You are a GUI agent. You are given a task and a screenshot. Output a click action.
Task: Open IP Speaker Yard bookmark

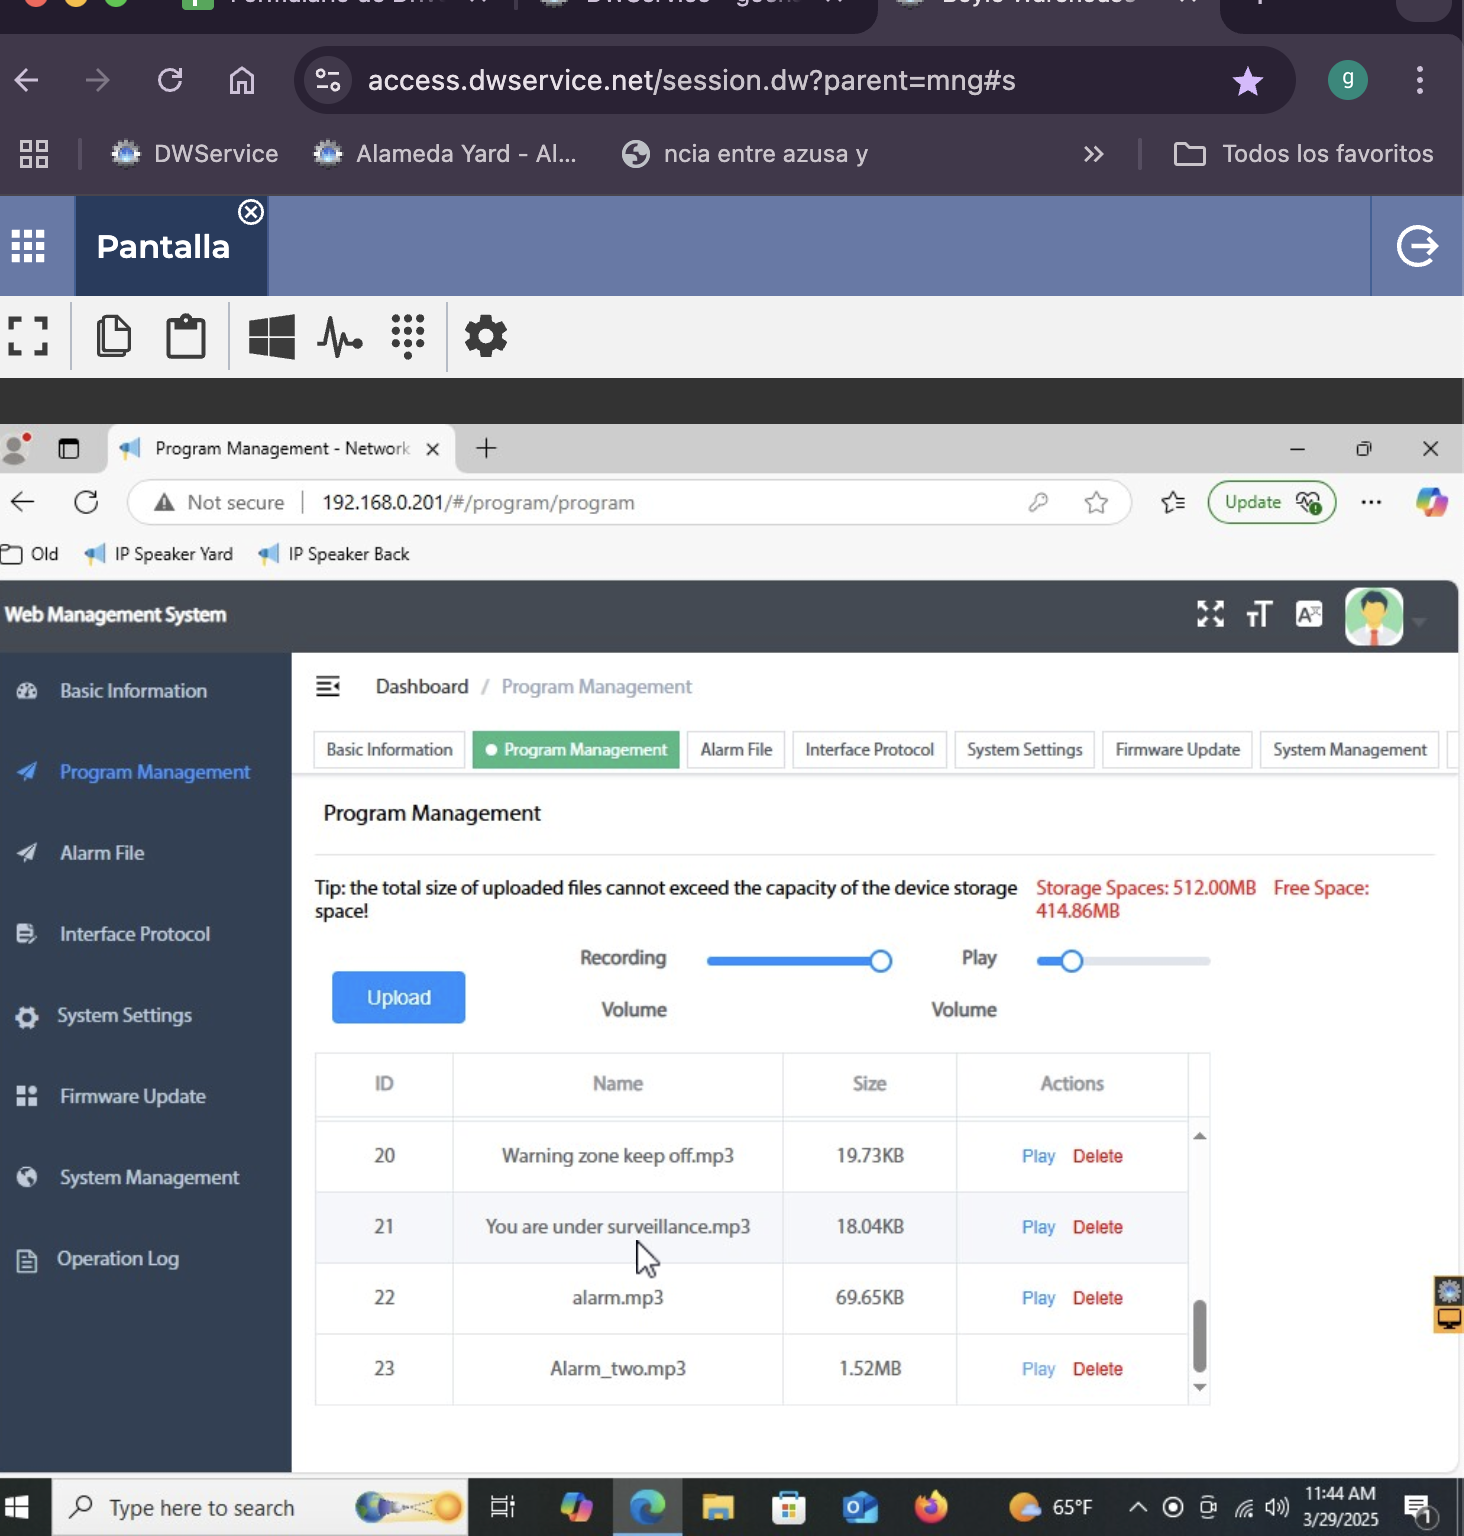(x=159, y=554)
